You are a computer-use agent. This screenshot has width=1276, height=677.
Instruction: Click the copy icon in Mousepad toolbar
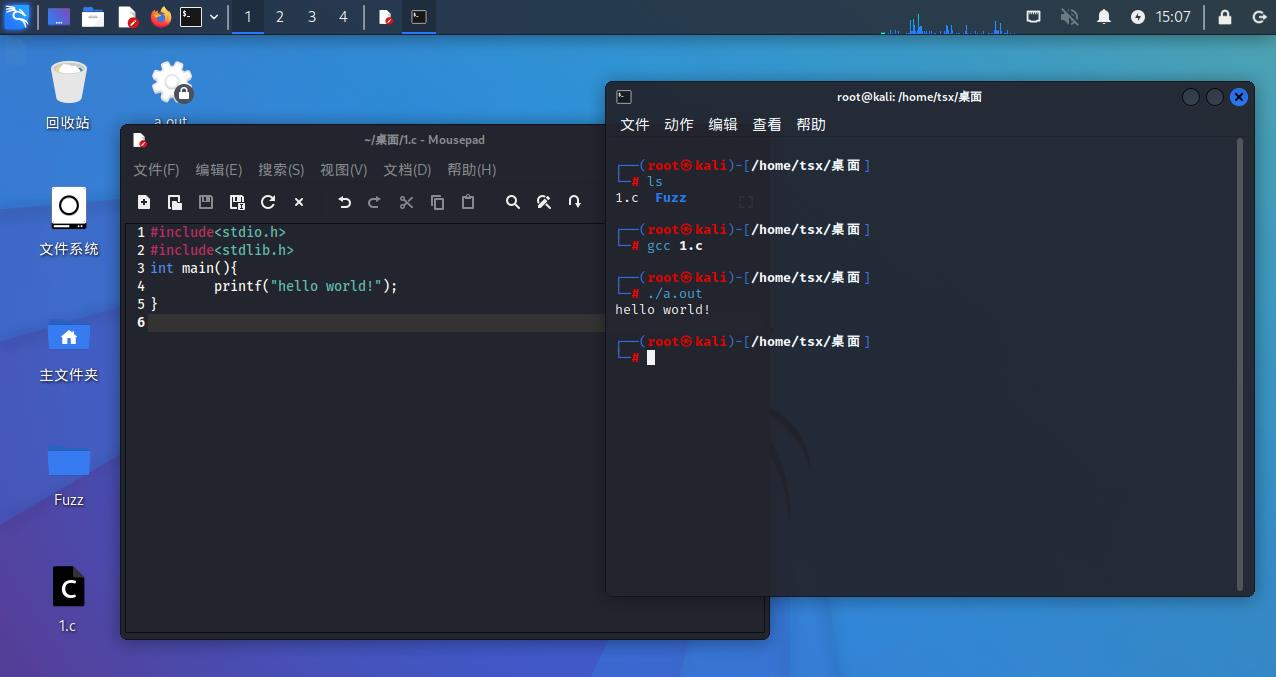pyautogui.click(x=437, y=202)
